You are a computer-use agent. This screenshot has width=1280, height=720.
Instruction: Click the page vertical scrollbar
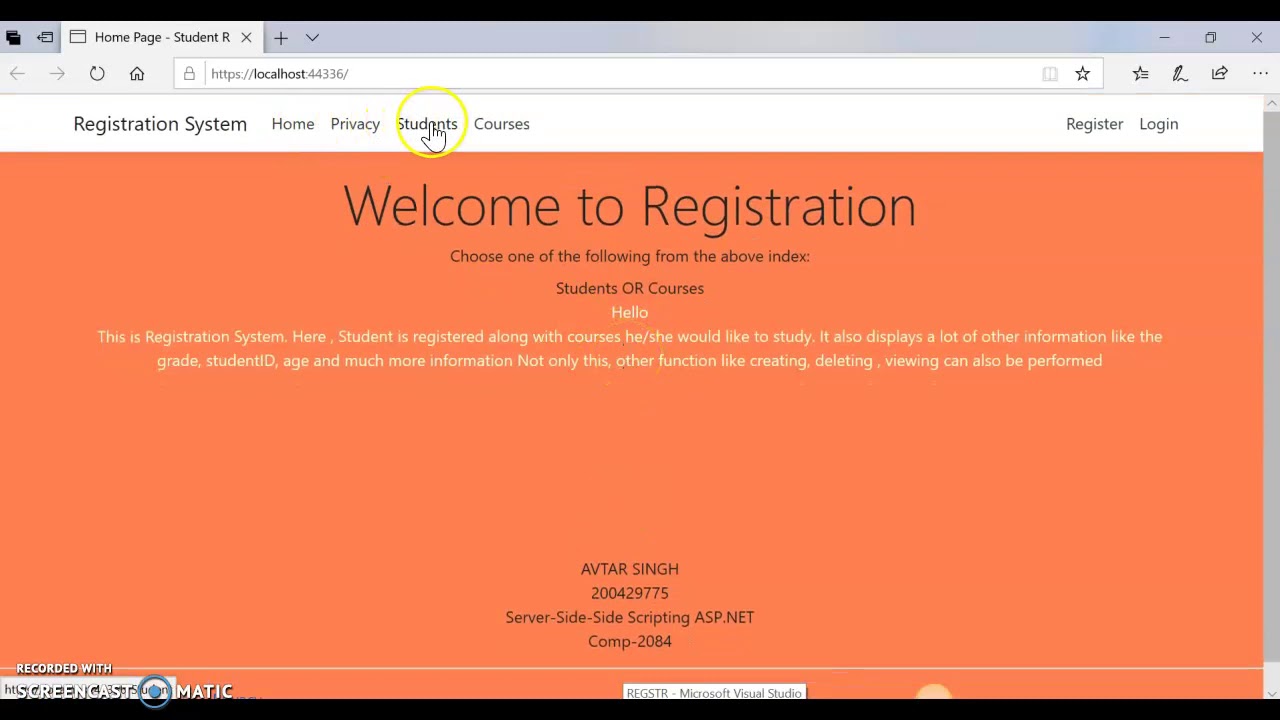[1272, 395]
